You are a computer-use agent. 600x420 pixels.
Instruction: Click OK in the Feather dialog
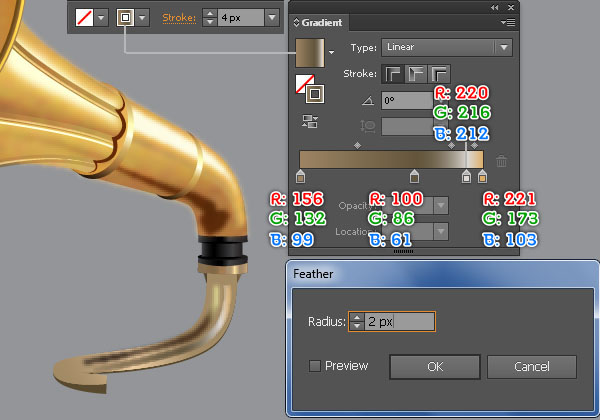coord(435,367)
